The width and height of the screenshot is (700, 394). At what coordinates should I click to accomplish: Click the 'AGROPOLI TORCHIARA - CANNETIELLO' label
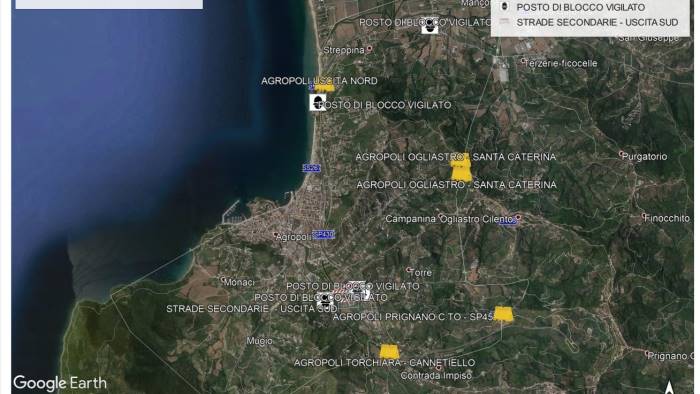(384, 363)
